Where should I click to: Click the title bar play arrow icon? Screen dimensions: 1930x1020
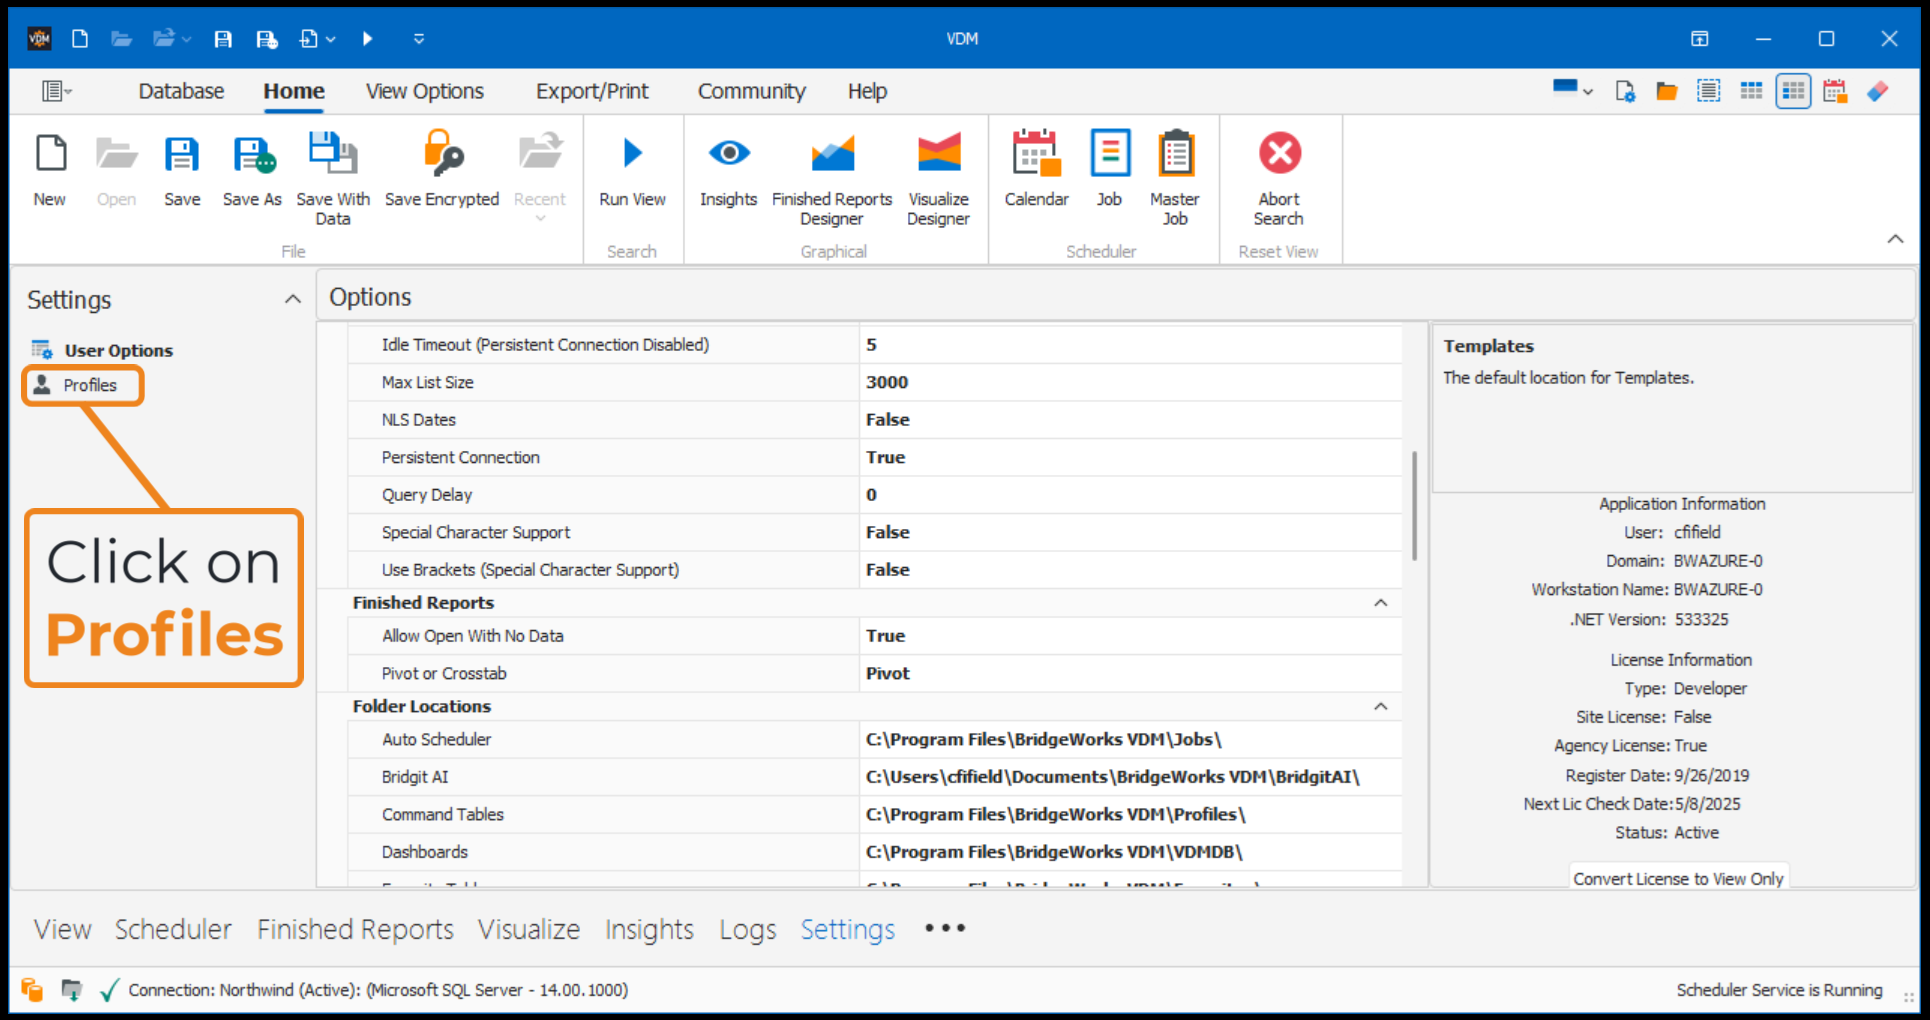click(x=367, y=39)
